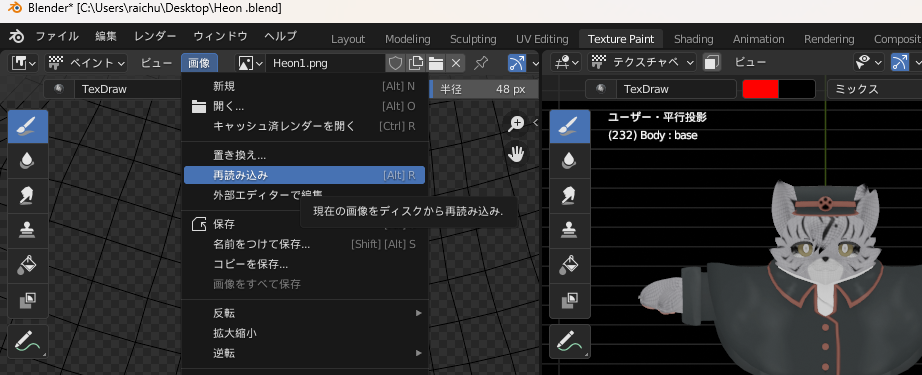Choose 拡大縮小 from the image menu
This screenshot has height=375, width=922.
(304, 333)
